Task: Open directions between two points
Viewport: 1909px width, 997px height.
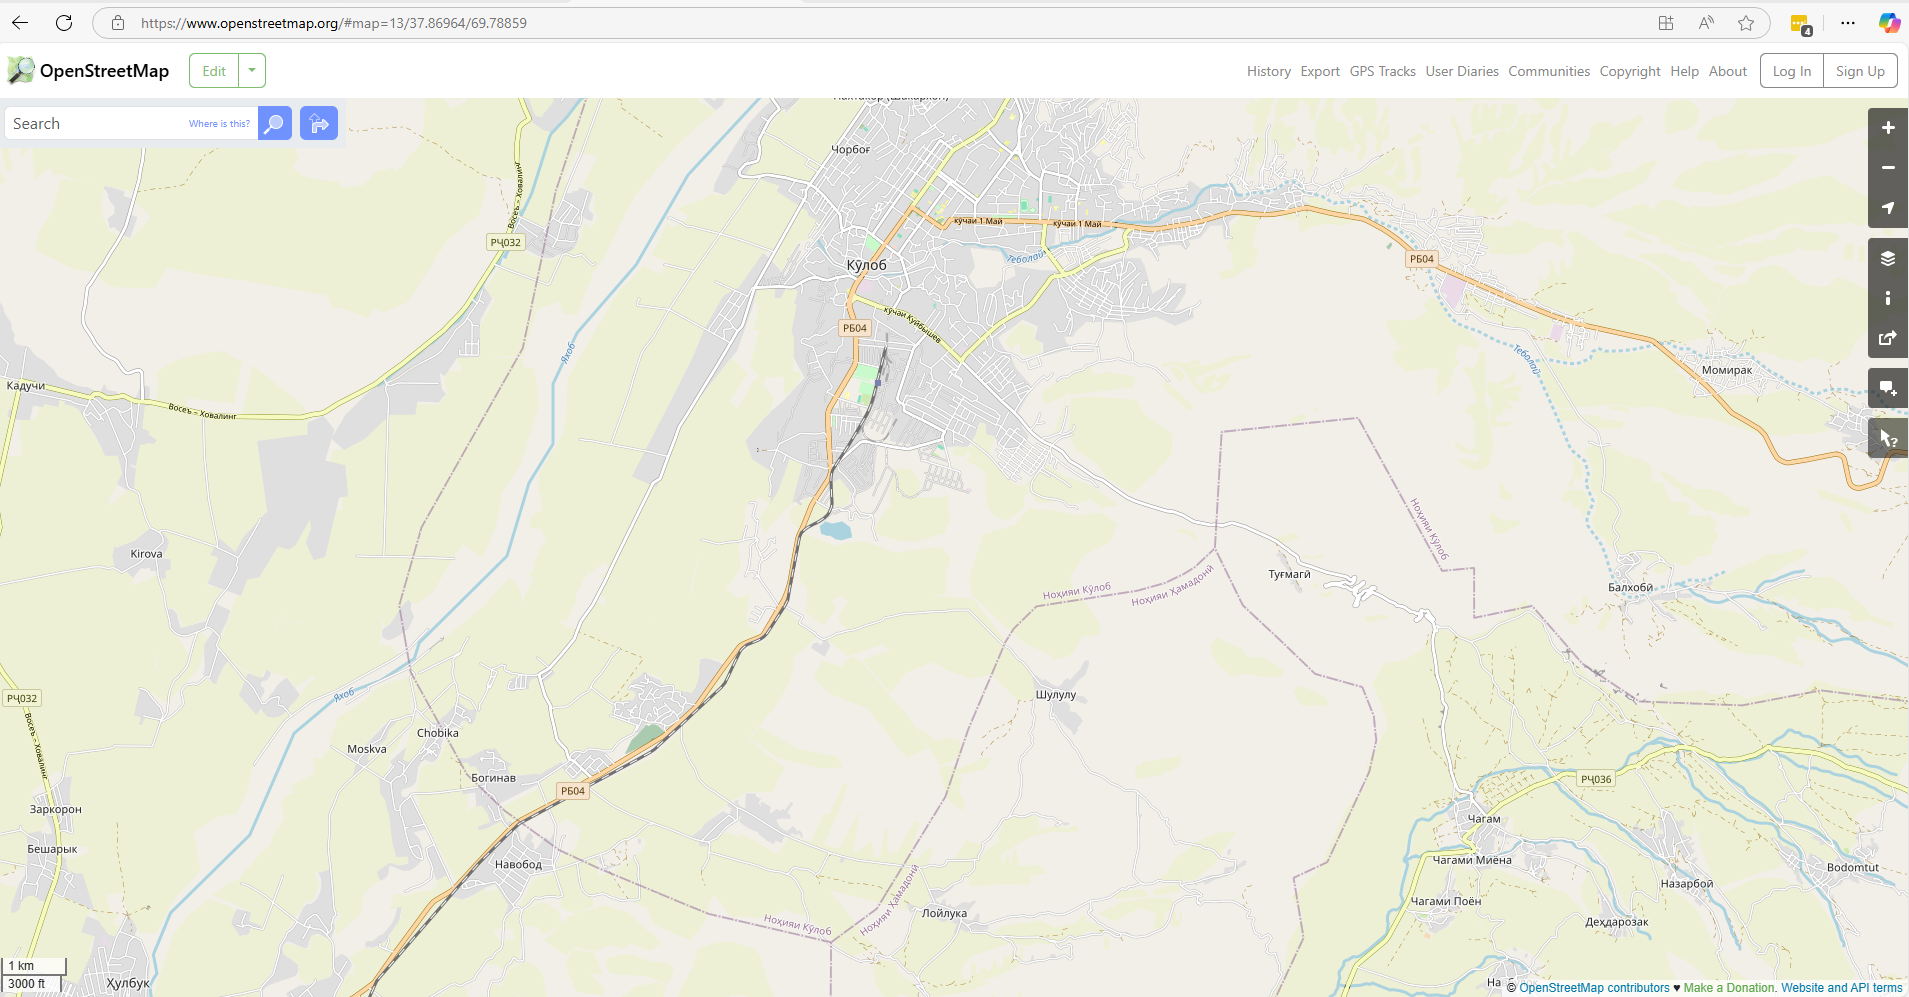Action: click(x=319, y=124)
